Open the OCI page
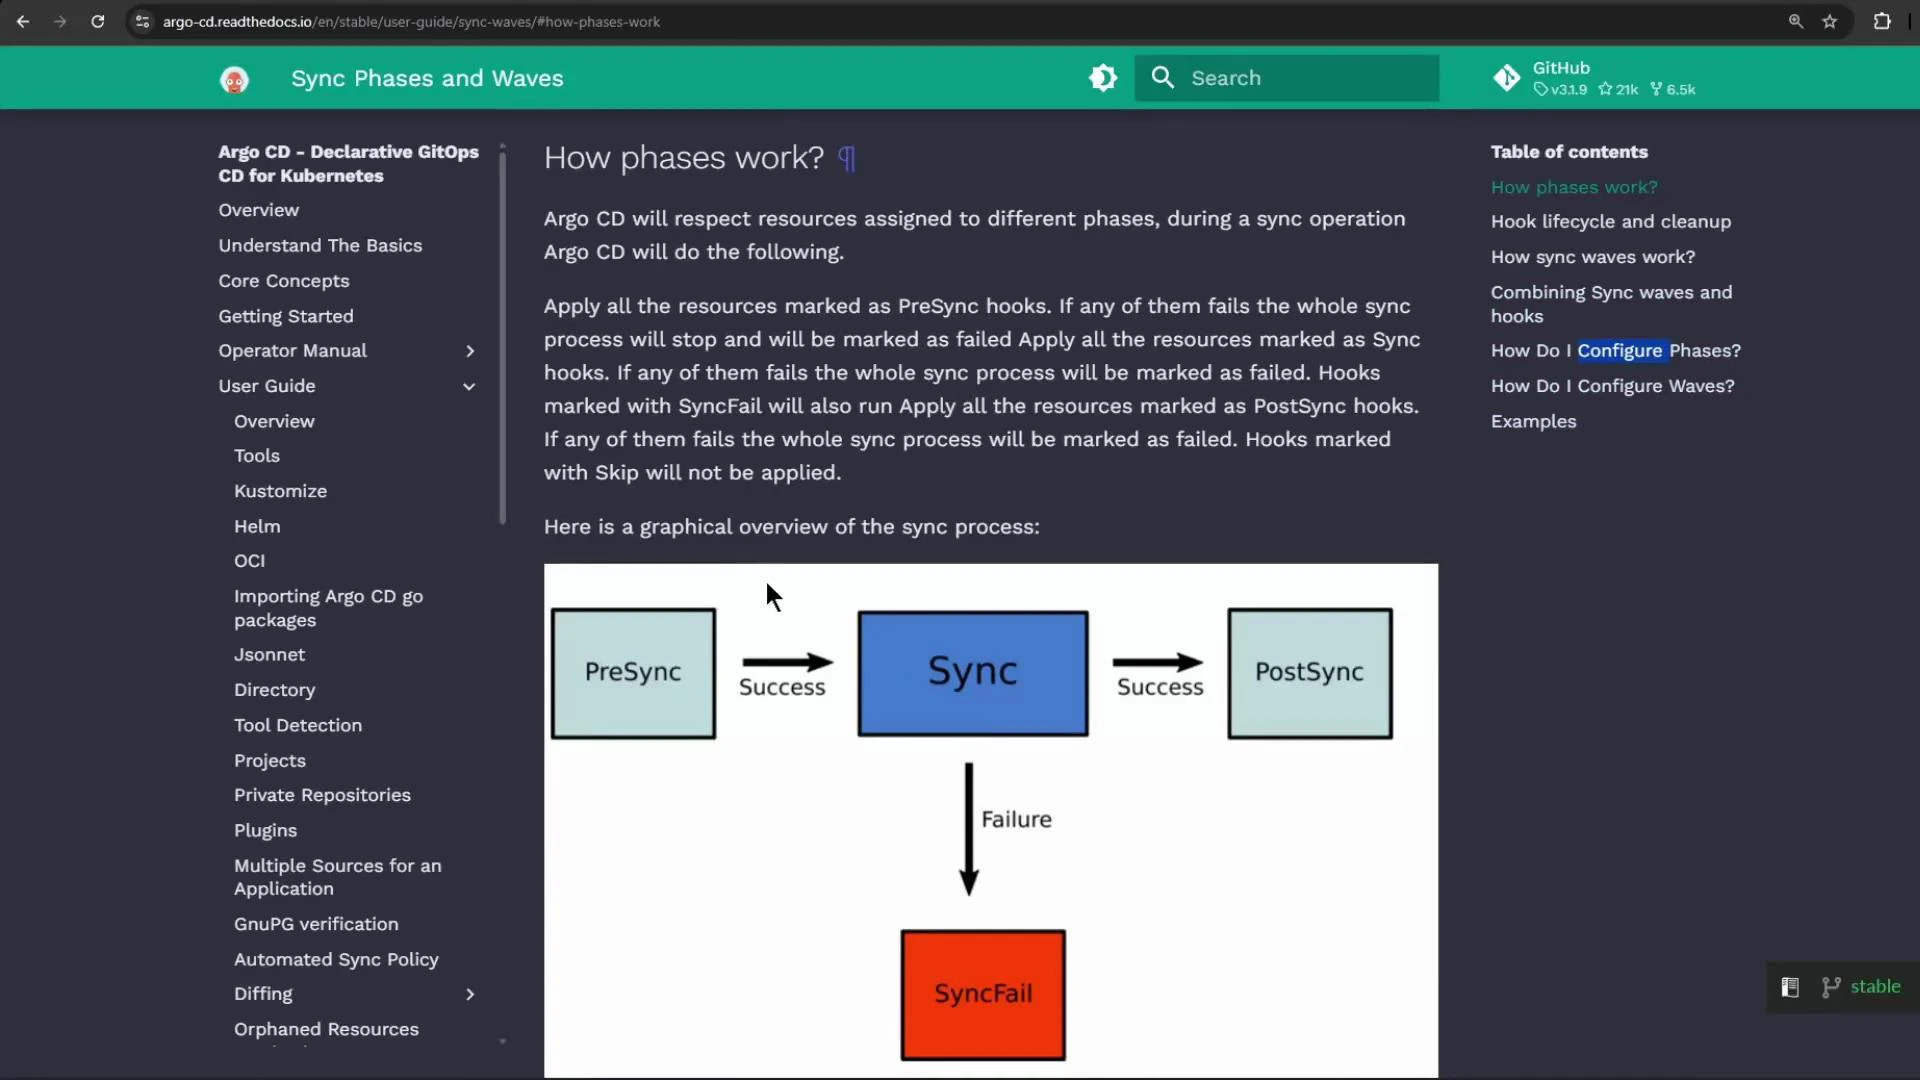 (250, 561)
